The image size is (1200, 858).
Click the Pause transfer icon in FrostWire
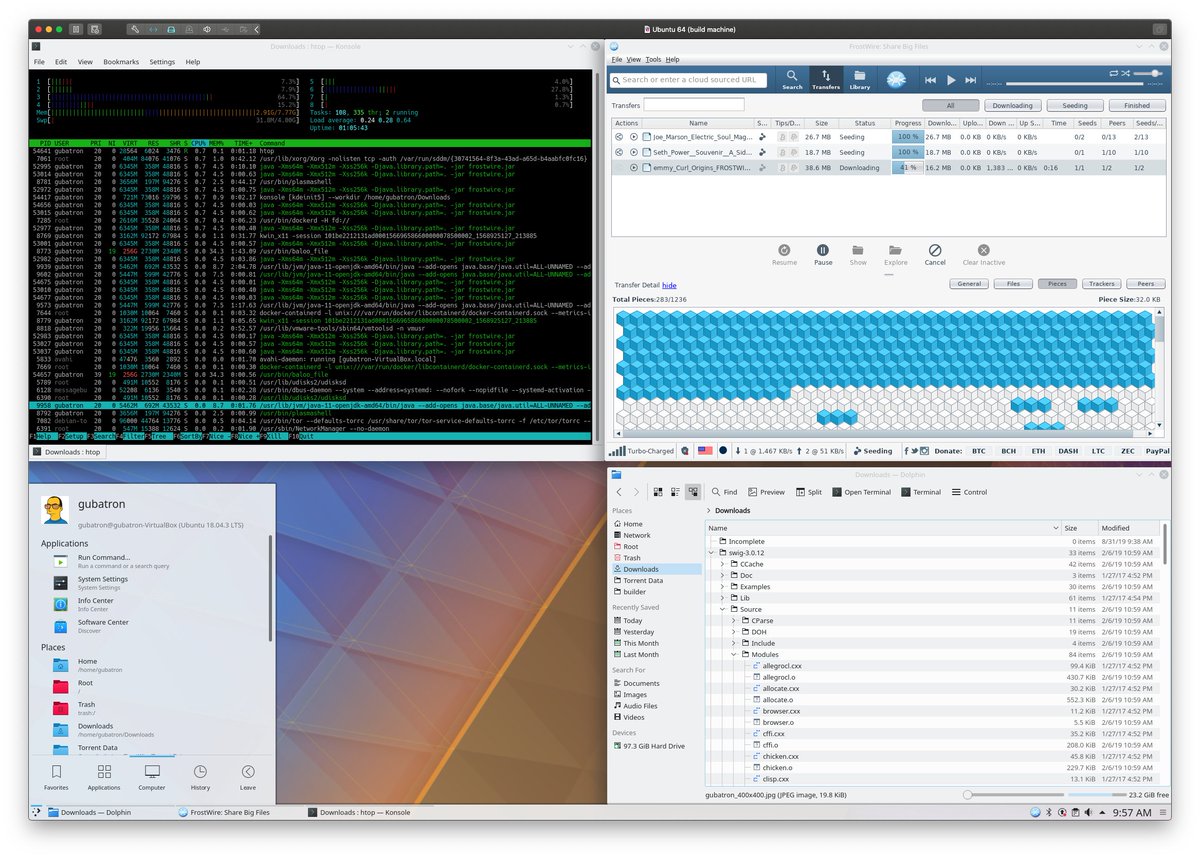[x=823, y=250]
